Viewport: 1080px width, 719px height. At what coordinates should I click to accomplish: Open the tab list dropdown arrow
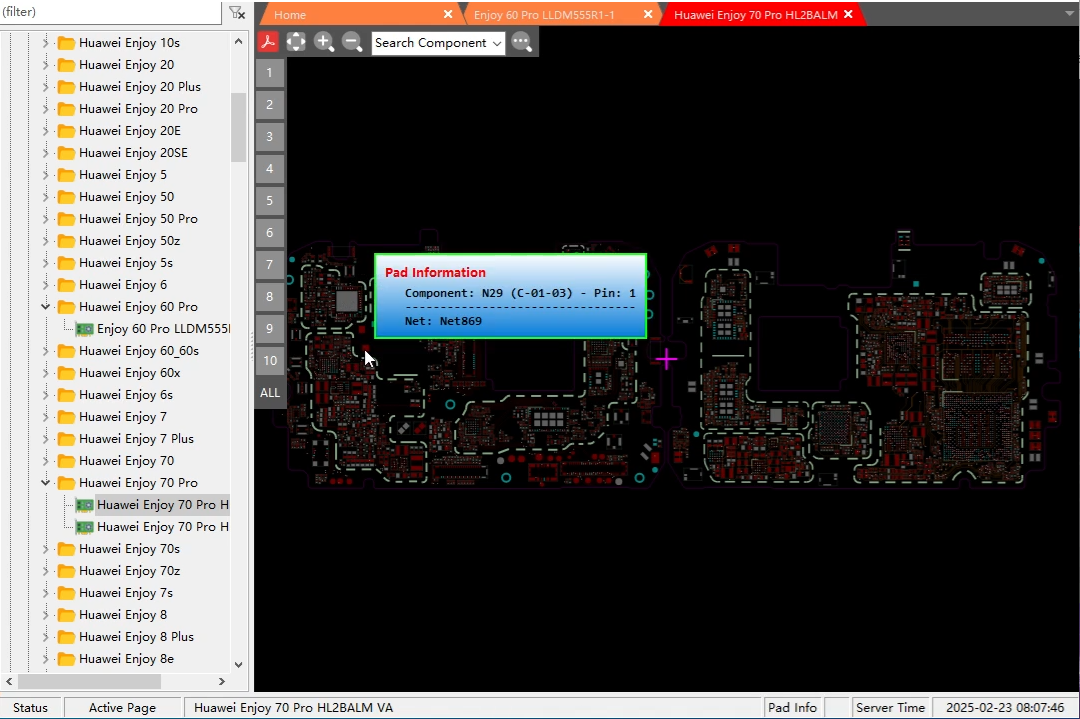(1070, 14)
